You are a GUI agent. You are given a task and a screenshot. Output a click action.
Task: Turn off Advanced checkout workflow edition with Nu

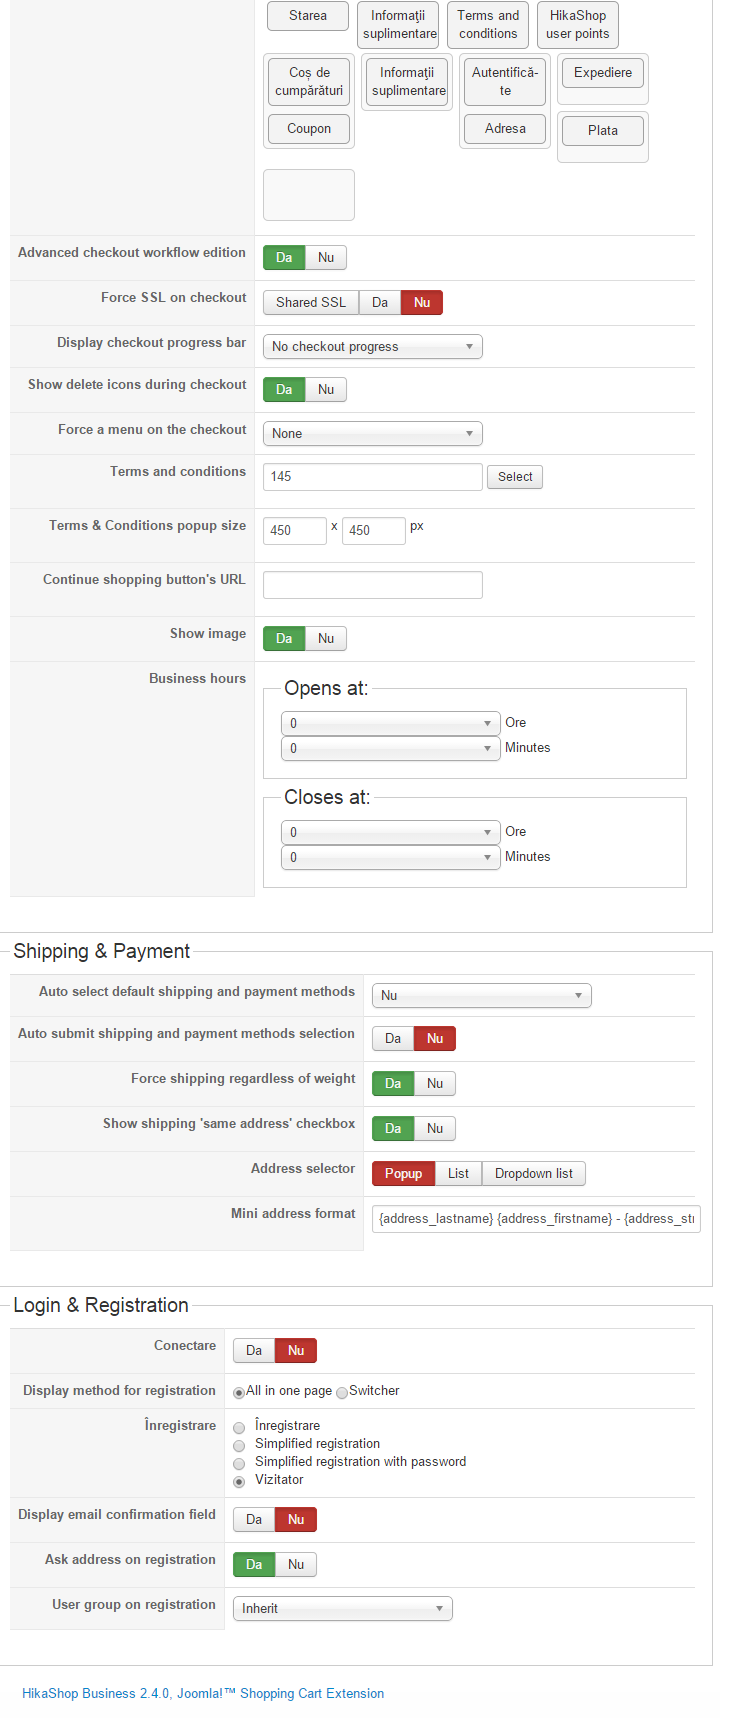pos(326,257)
